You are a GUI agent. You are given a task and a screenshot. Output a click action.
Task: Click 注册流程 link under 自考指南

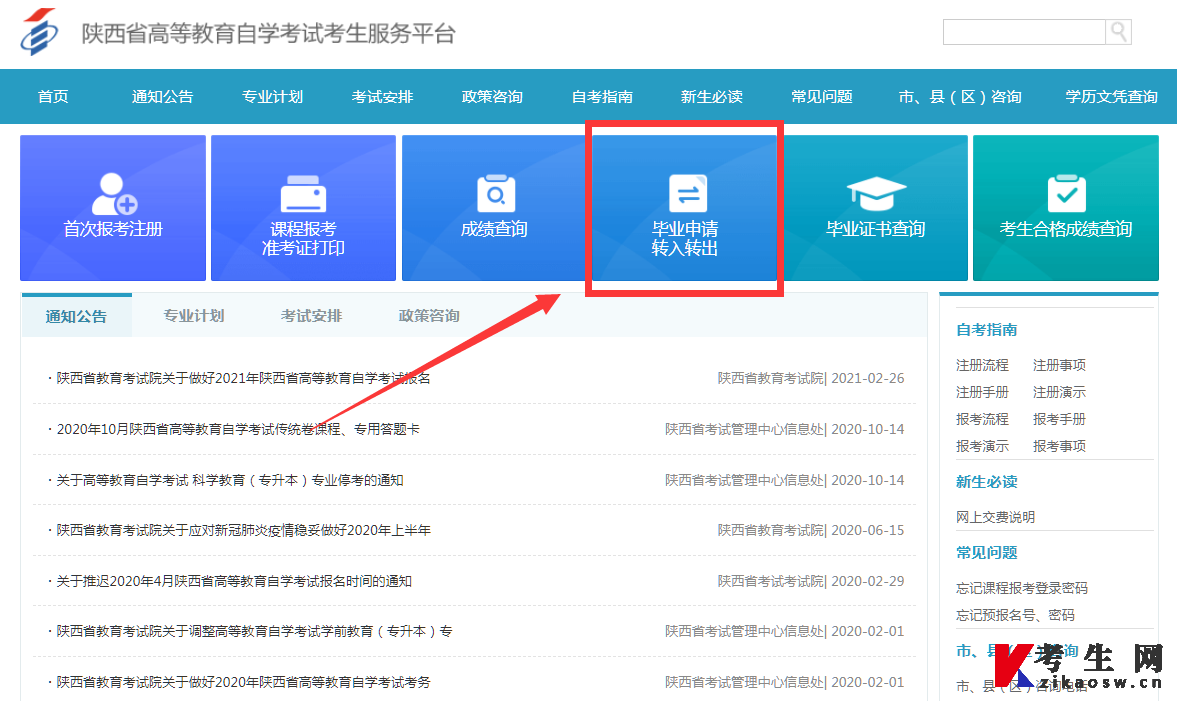pyautogui.click(x=982, y=365)
